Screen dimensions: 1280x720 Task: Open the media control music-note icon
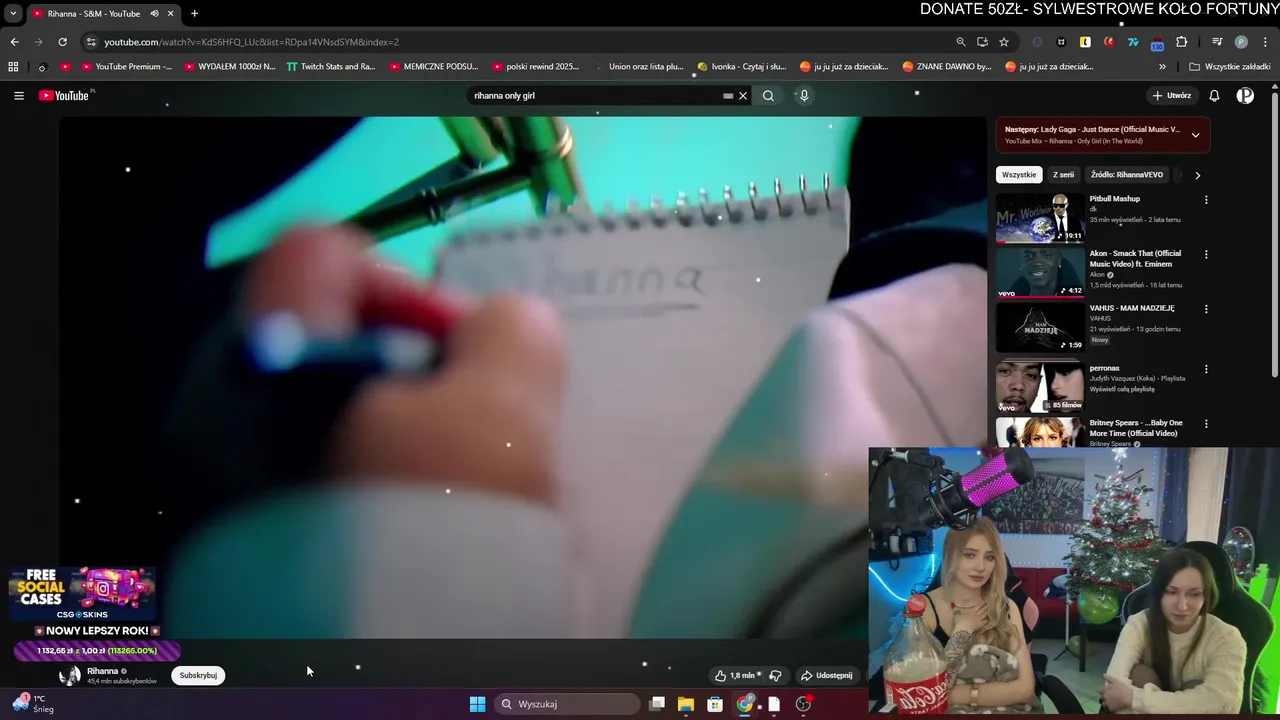coord(1217,42)
